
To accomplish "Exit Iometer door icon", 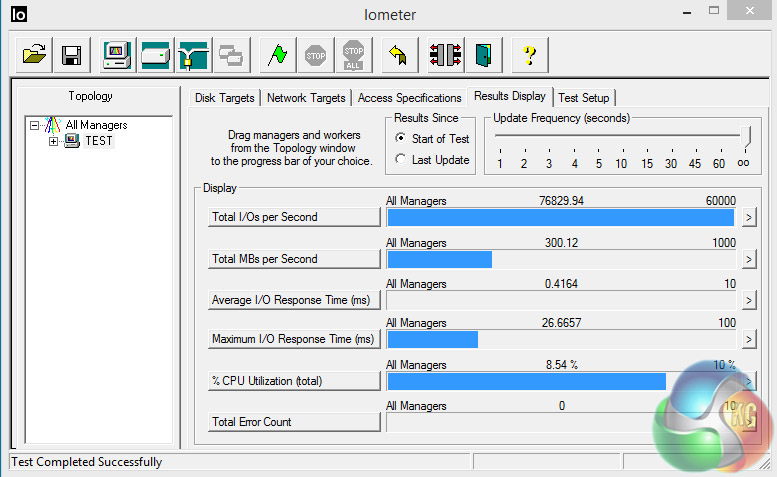I will [483, 55].
